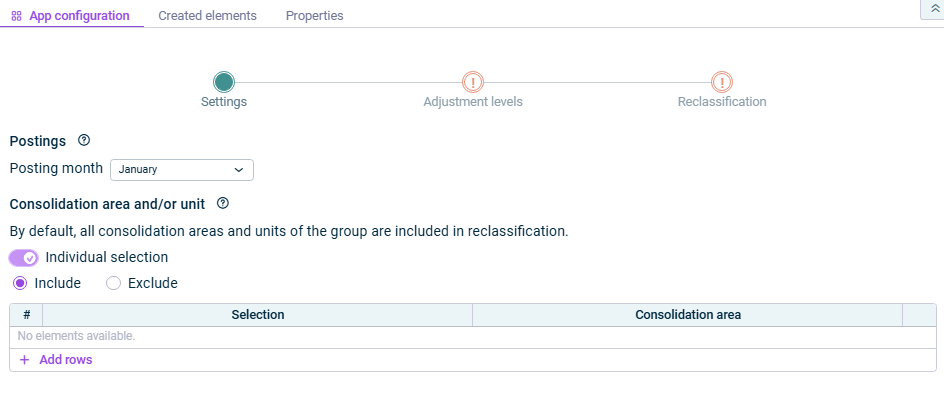Click the App configuration grid icon
This screenshot has height=406, width=944.
[16, 16]
